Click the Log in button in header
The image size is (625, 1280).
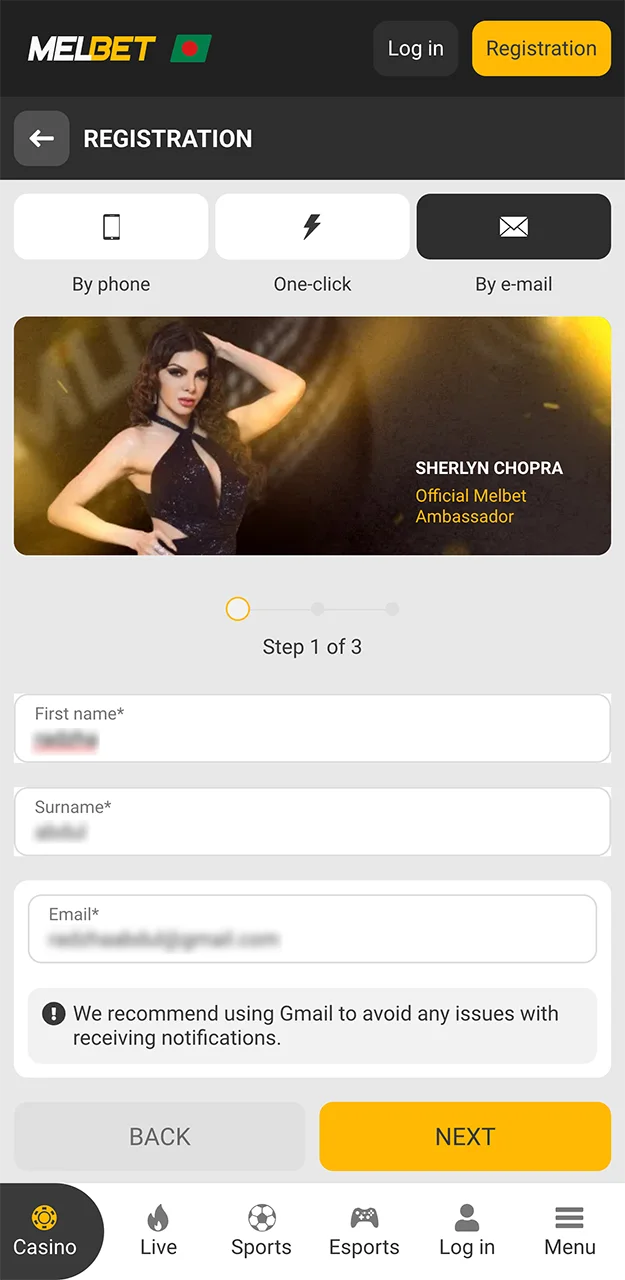pos(415,48)
